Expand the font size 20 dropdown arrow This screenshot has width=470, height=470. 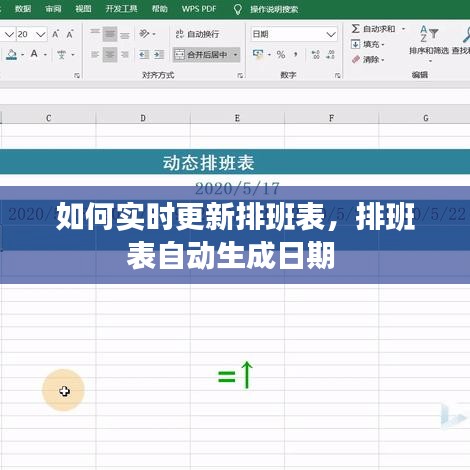point(41,34)
